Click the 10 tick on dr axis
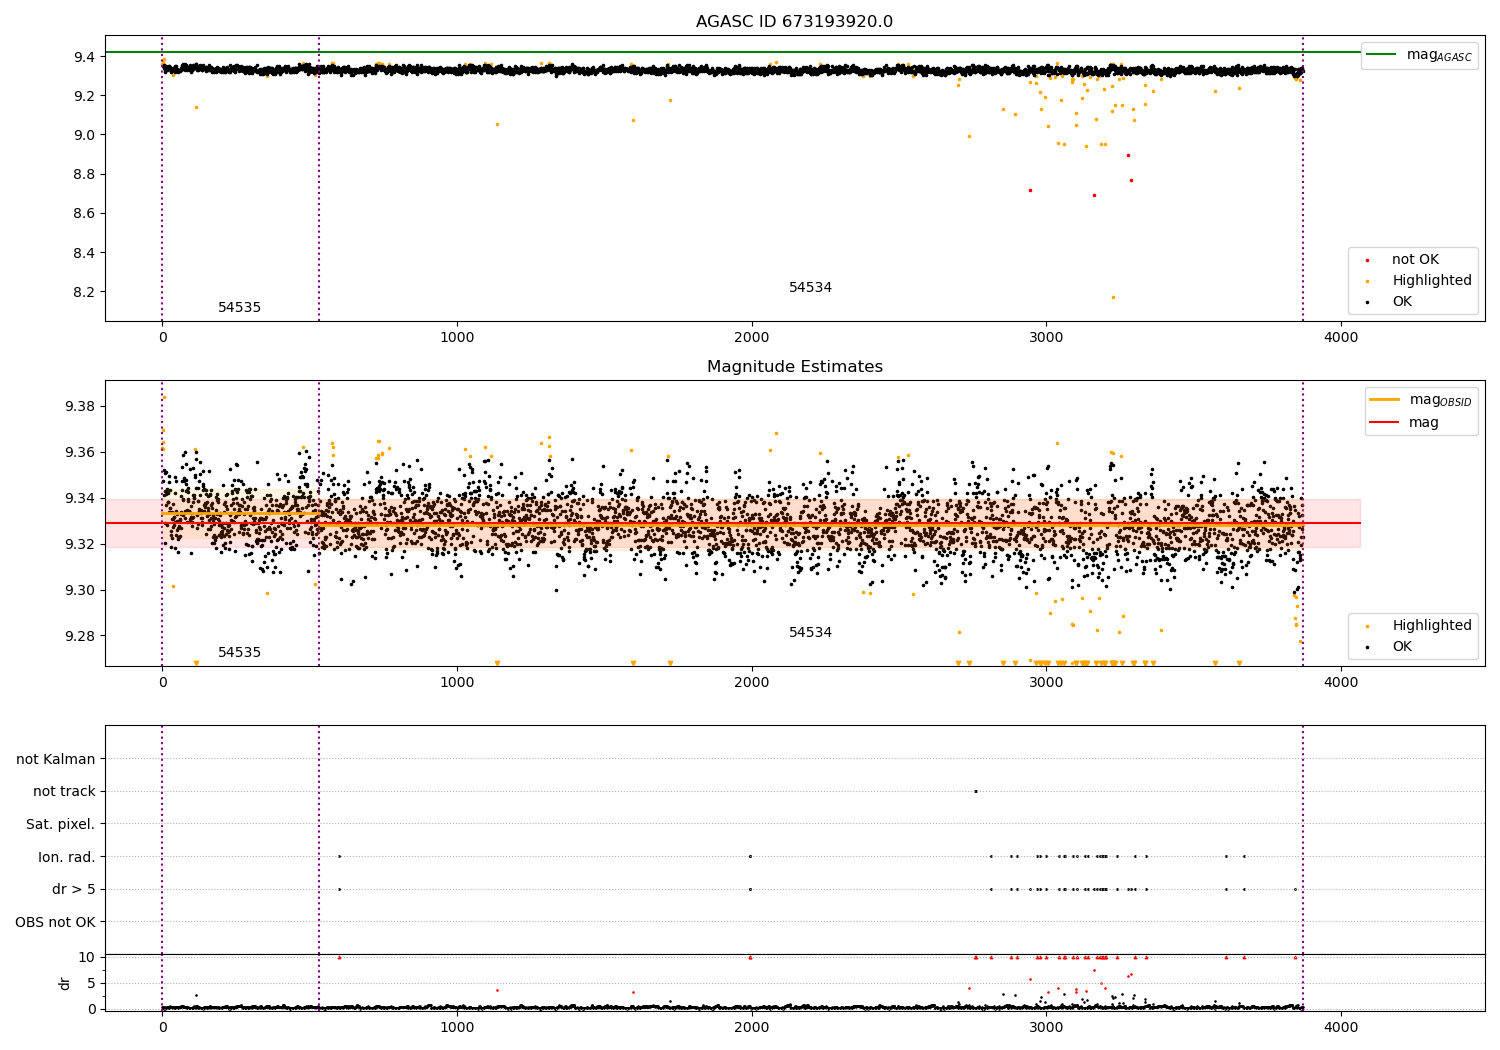 [86, 957]
